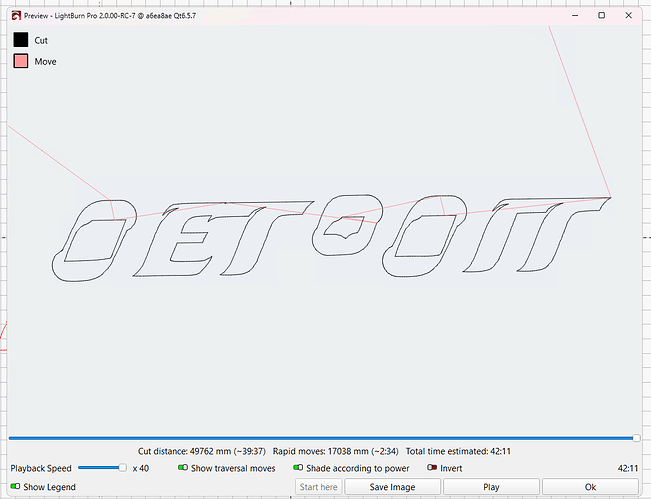Click the Save Image button
Image resolution: width=651 pixels, height=499 pixels.
pyautogui.click(x=392, y=487)
